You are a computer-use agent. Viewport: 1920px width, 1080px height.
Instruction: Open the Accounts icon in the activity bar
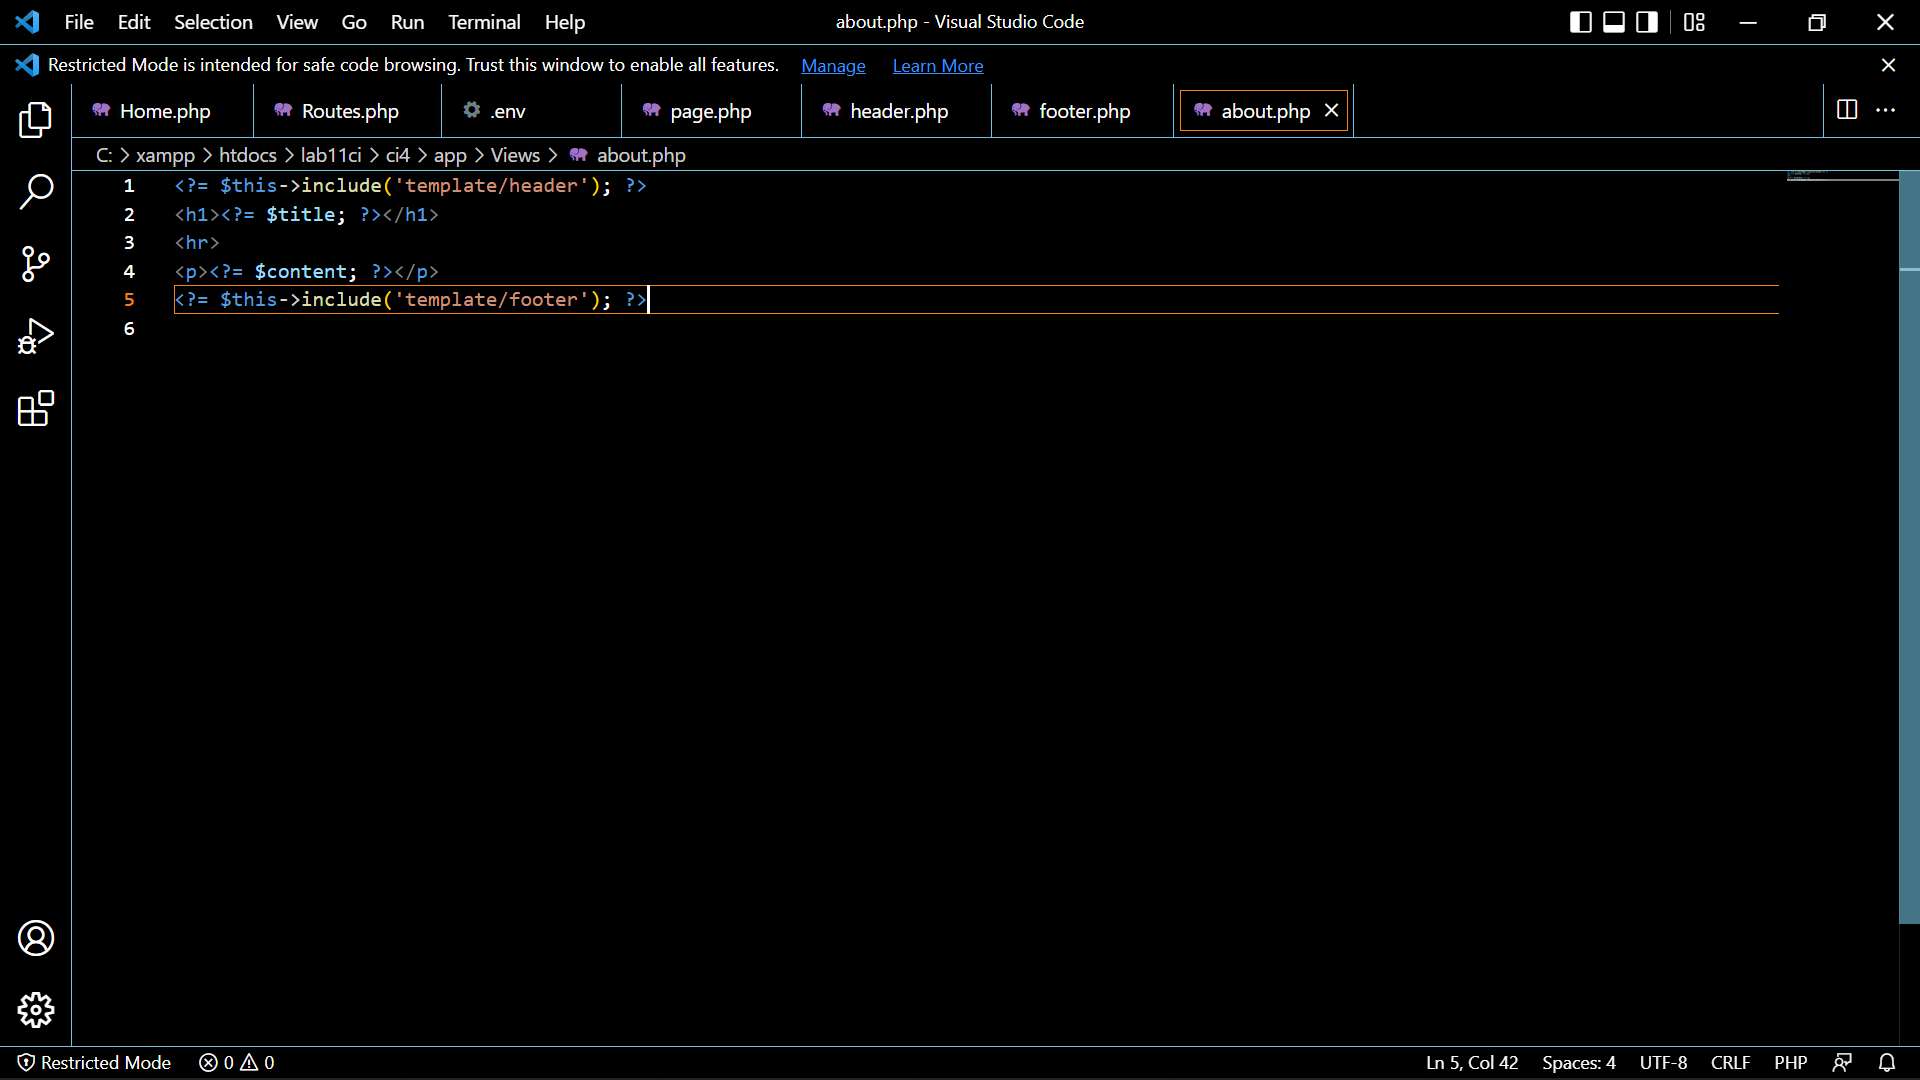36,938
